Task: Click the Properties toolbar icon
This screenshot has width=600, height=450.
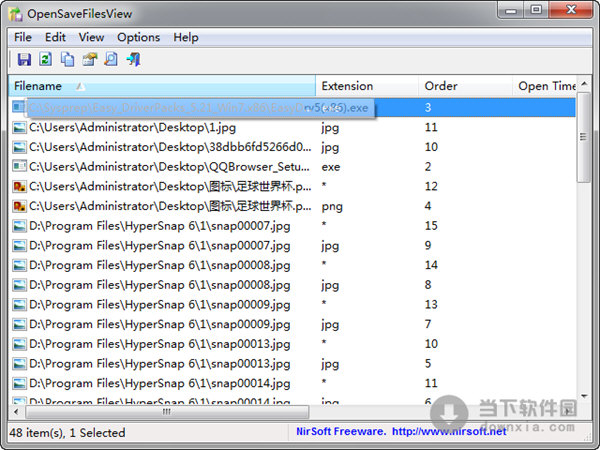Action: (x=90, y=59)
